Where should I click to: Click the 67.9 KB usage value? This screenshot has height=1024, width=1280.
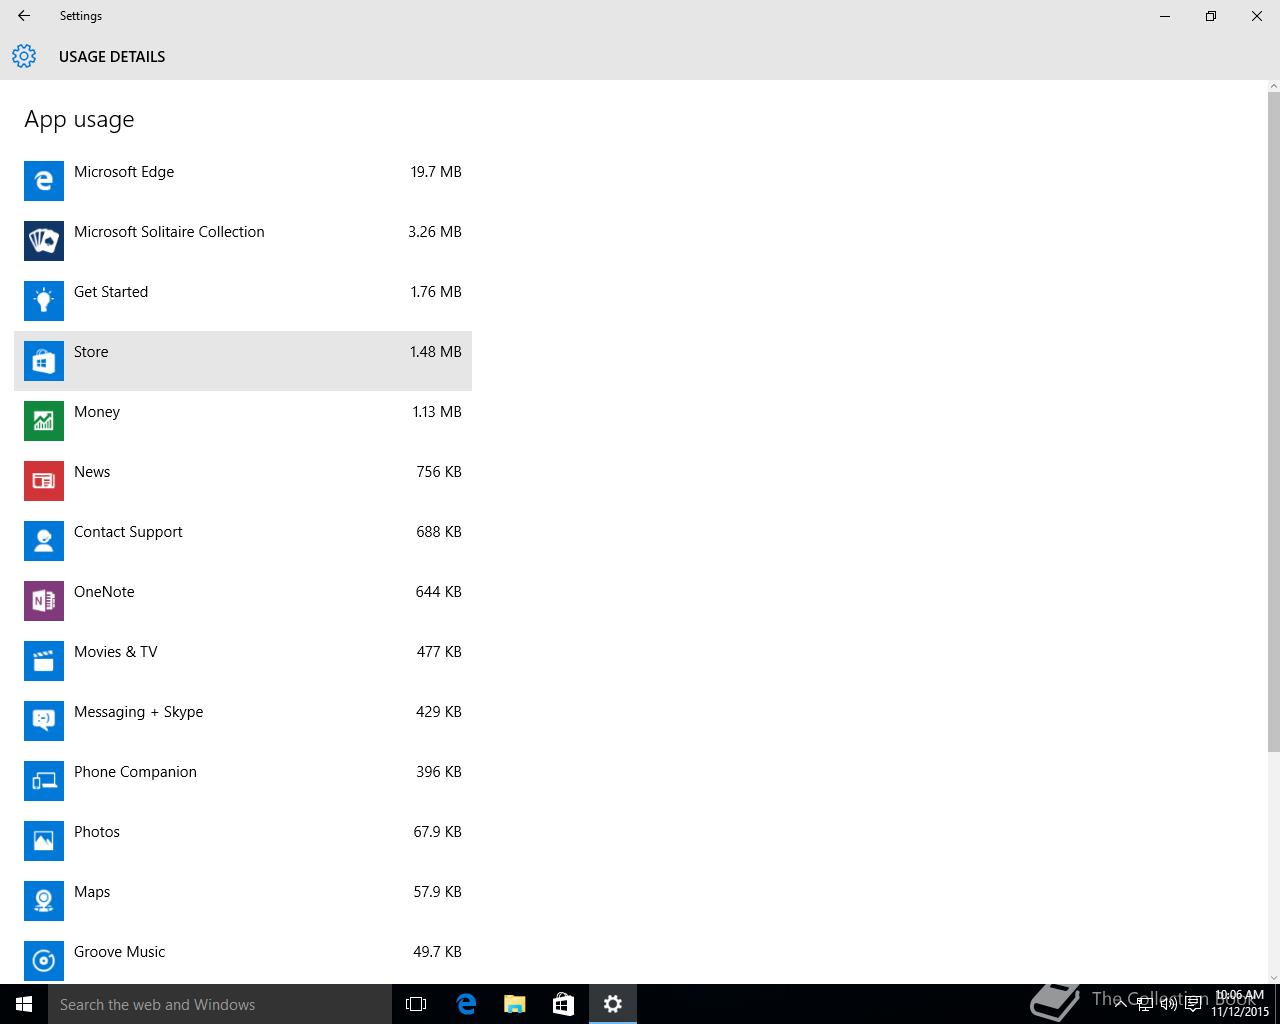point(437,832)
